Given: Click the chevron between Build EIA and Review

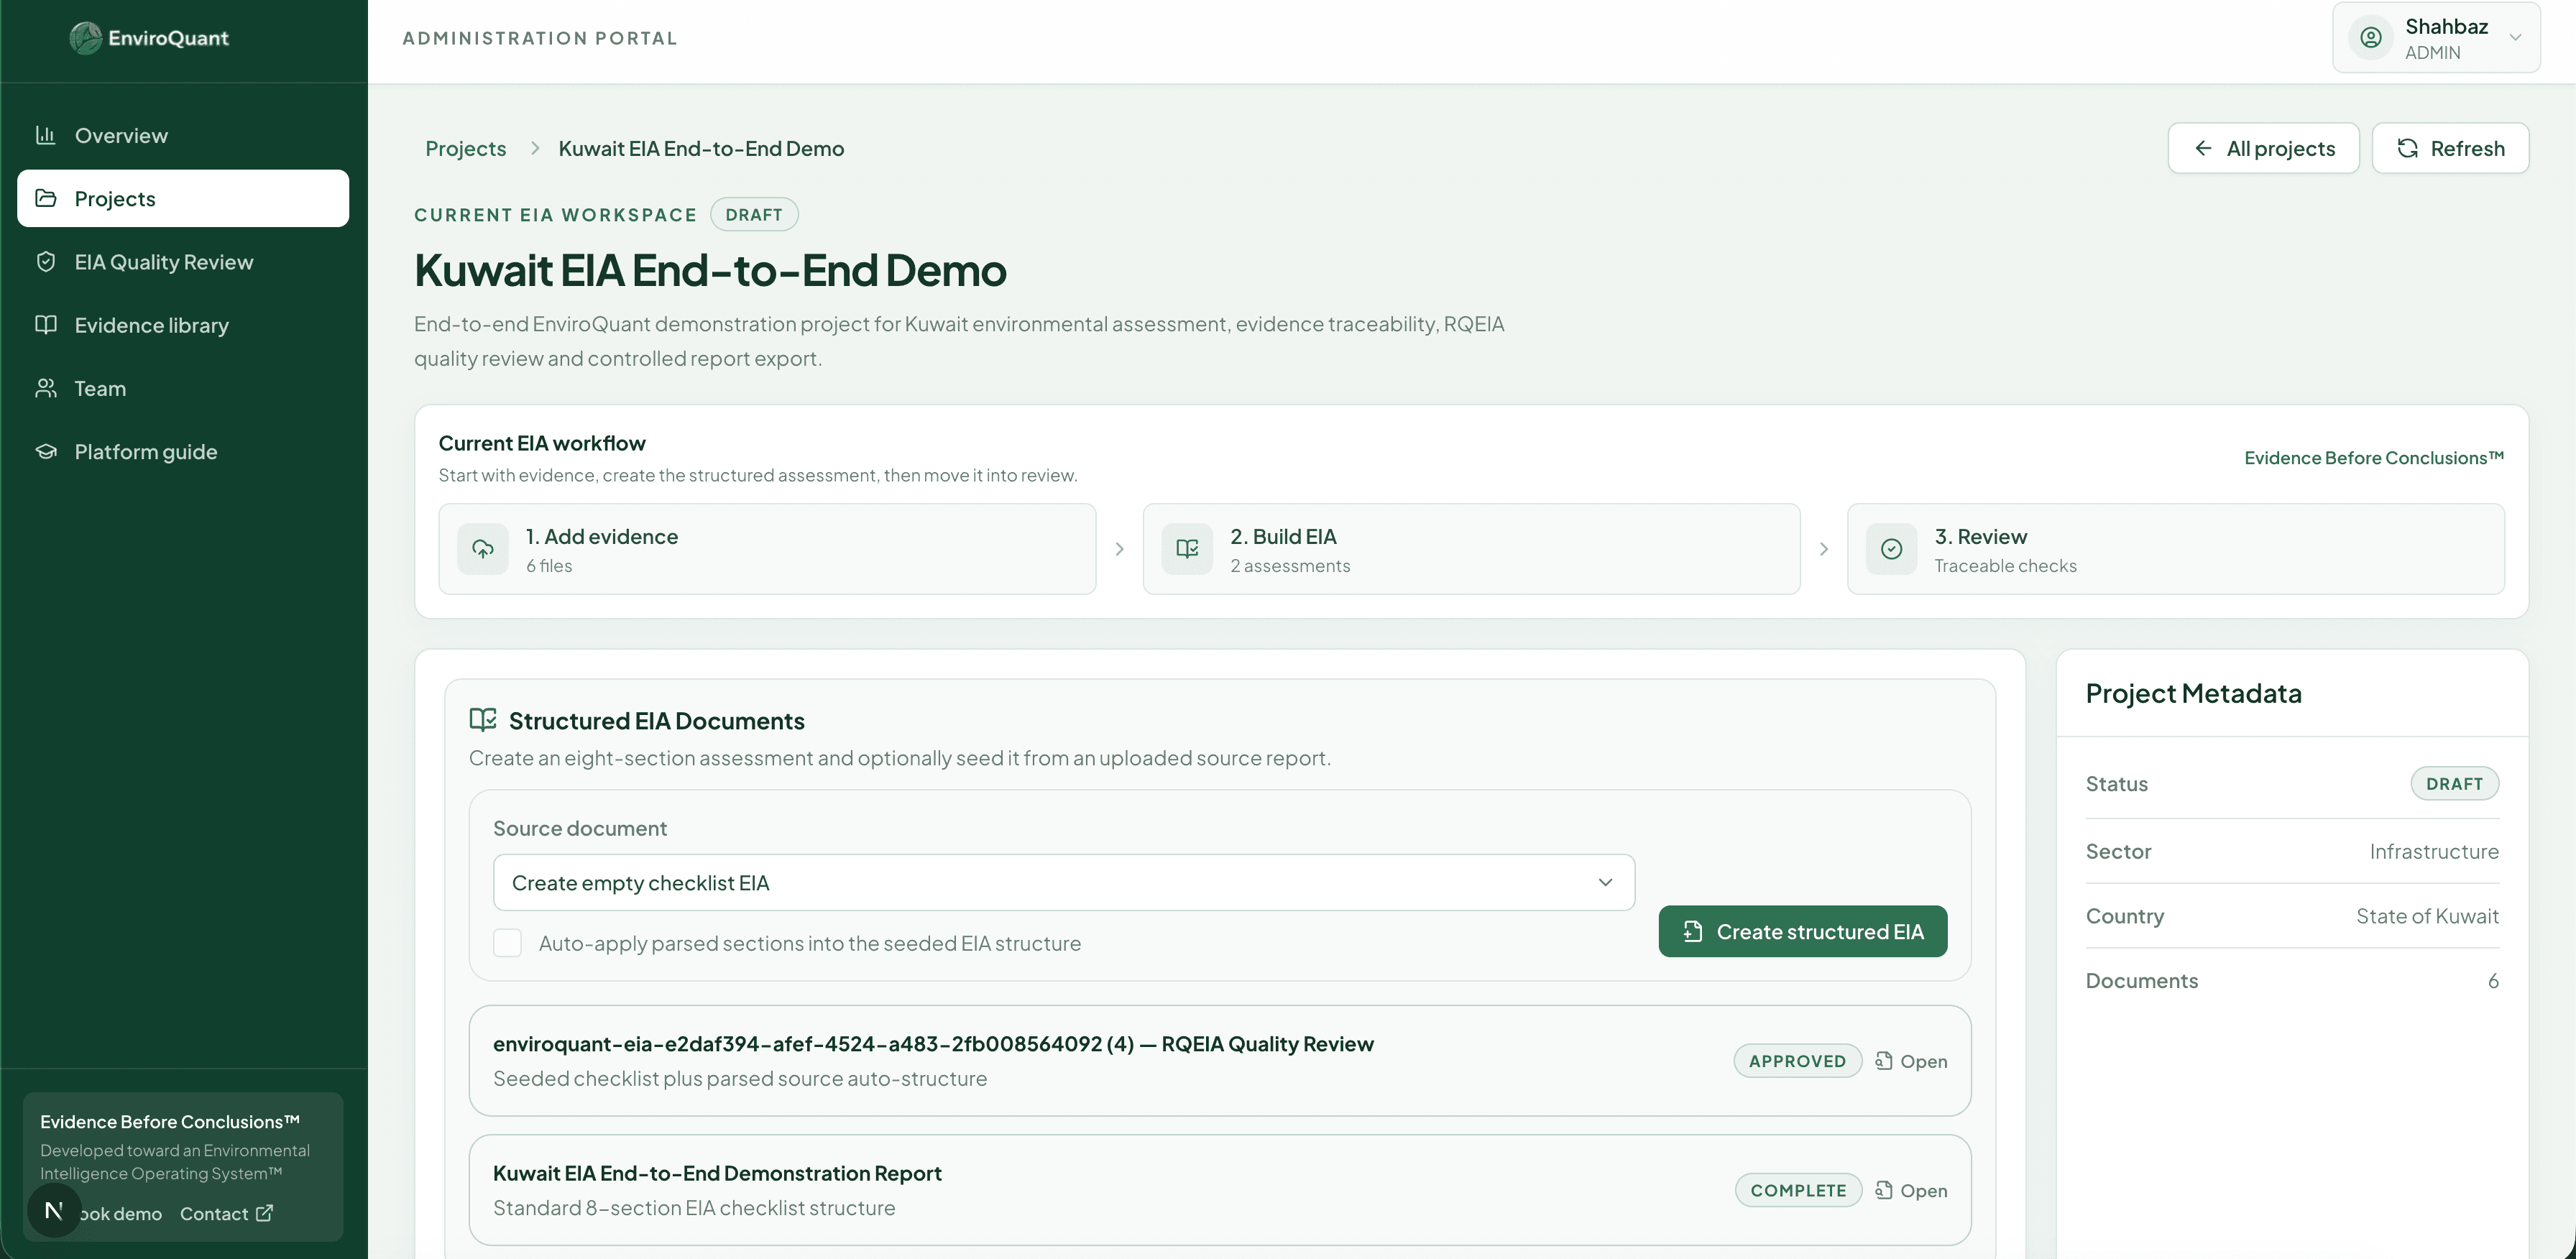Looking at the screenshot, I should 1823,549.
